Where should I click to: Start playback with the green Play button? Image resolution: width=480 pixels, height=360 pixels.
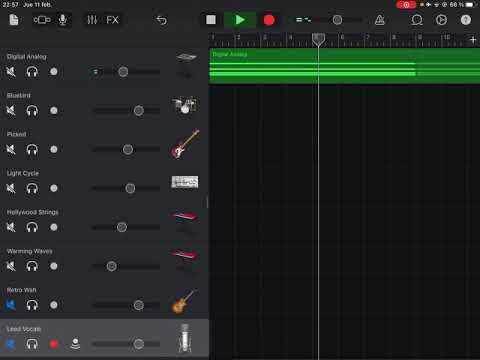click(240, 20)
